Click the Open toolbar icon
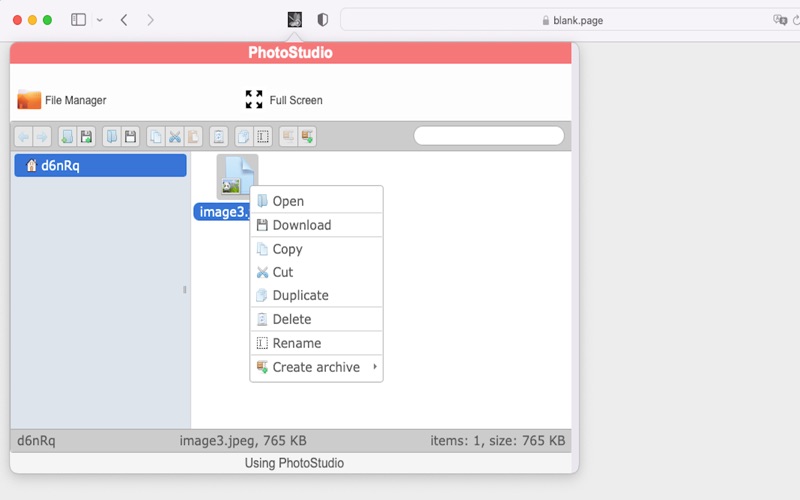The image size is (800, 500). [112, 137]
